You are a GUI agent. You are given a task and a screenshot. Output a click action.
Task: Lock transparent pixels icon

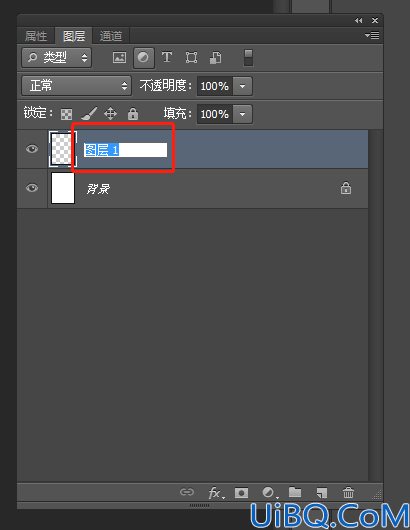coord(66,114)
